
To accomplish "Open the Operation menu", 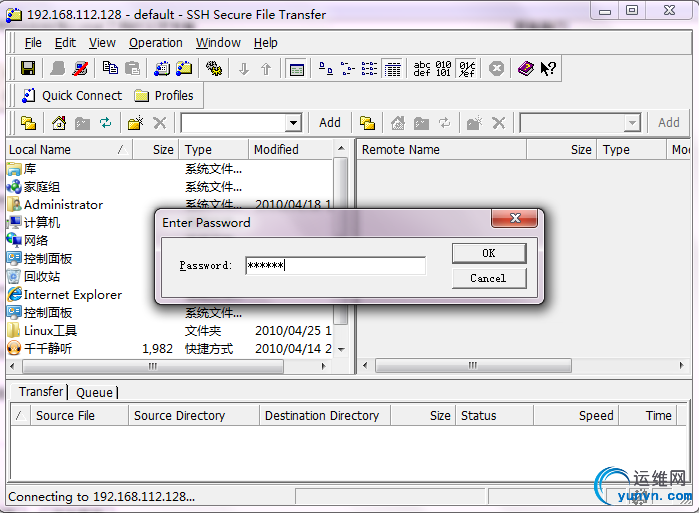I will tap(156, 43).
